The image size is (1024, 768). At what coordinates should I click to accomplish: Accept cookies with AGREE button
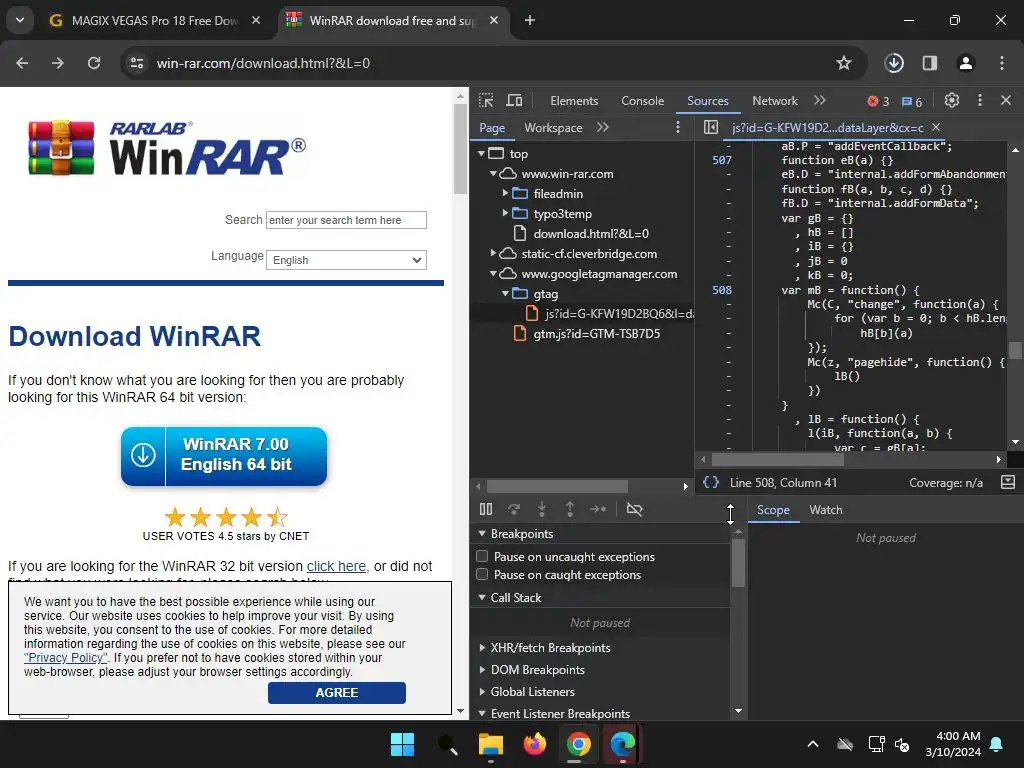336,693
